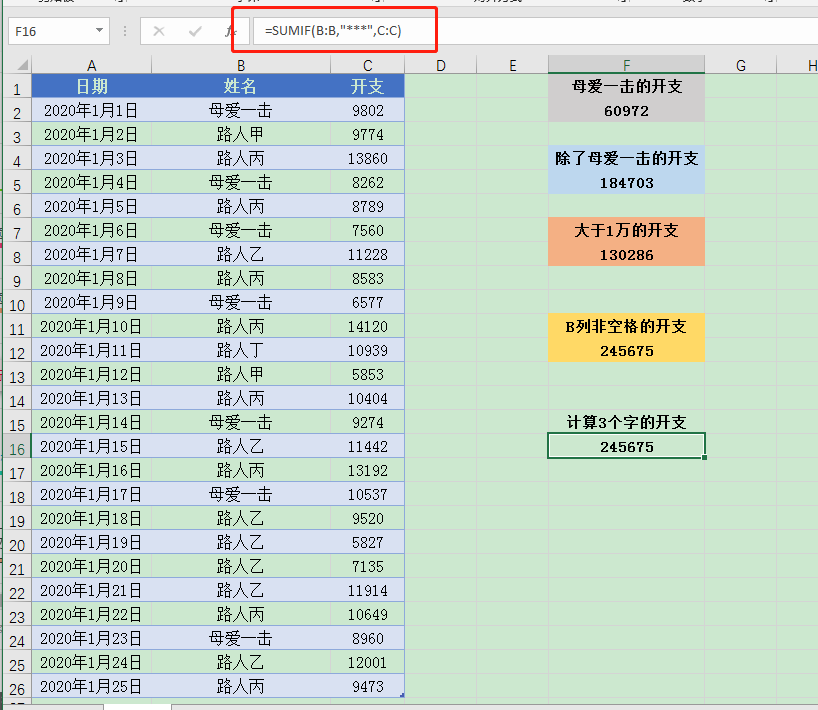Click the 路人丁 cell
818x710 pixels.
pyautogui.click(x=241, y=350)
